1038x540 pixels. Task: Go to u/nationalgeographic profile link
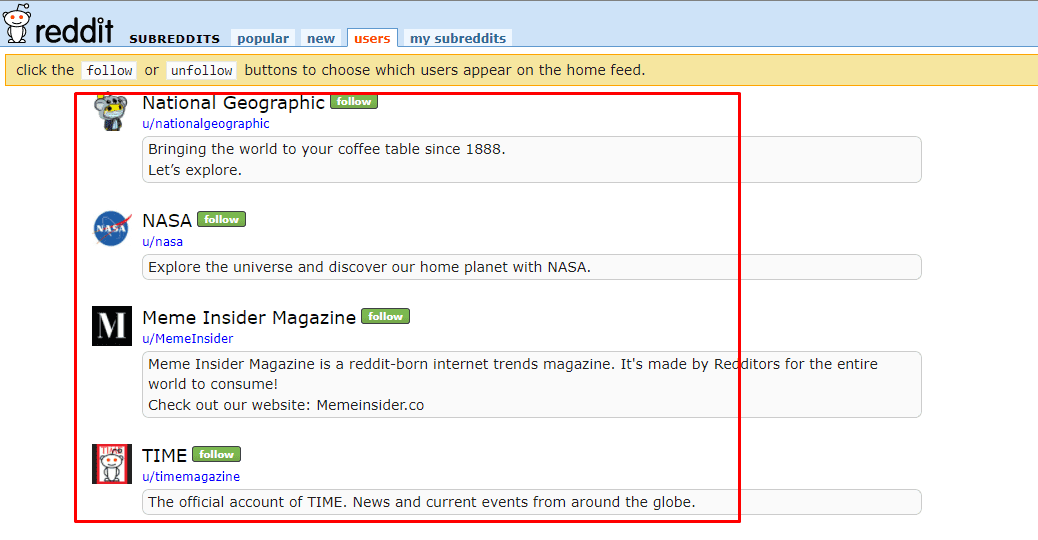[206, 124]
